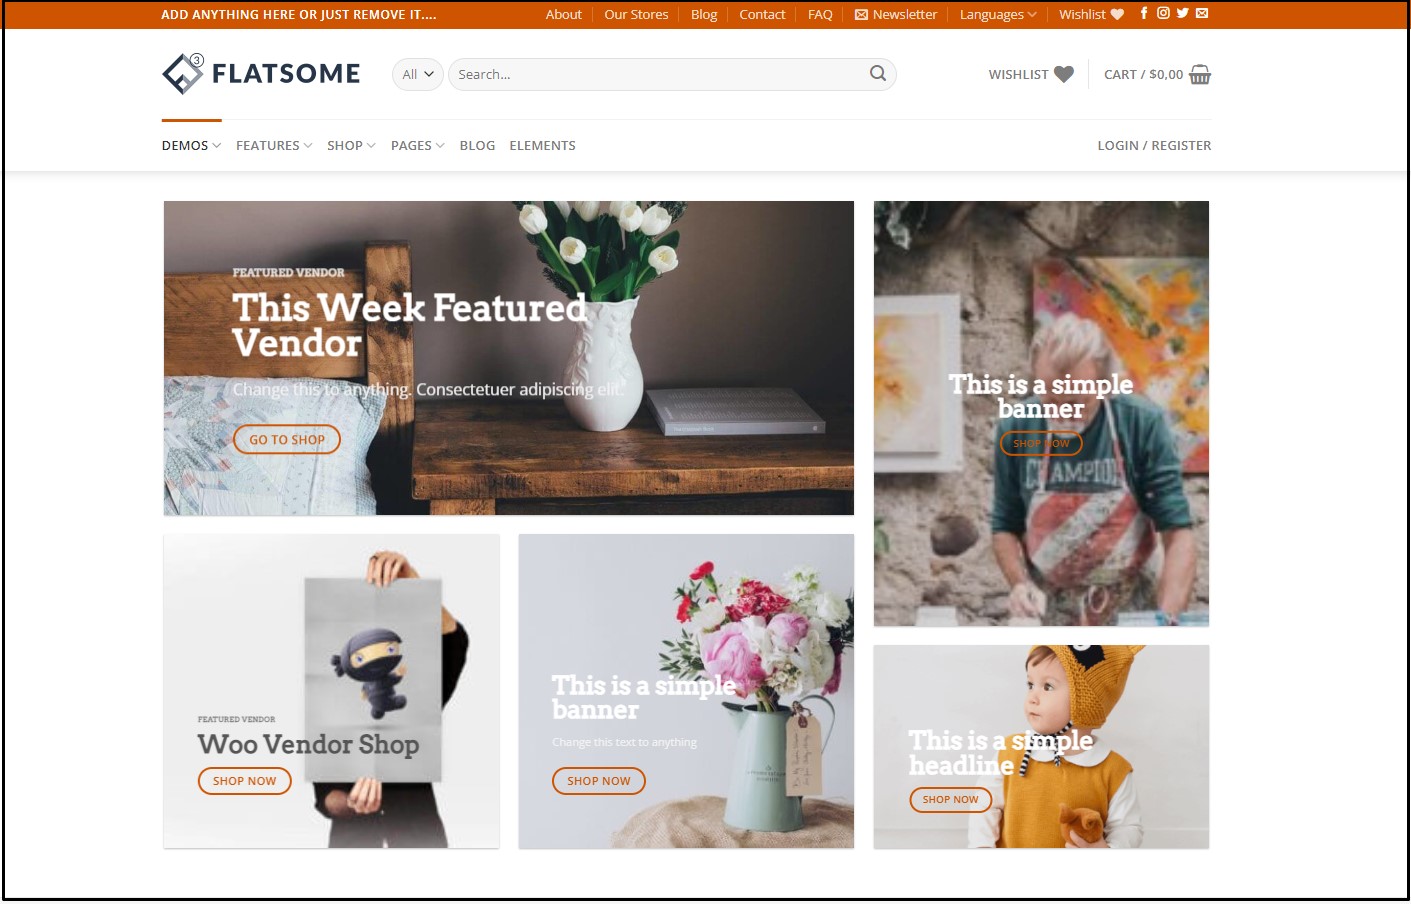
Task: Open the BLOG menu item
Action: [x=477, y=145]
